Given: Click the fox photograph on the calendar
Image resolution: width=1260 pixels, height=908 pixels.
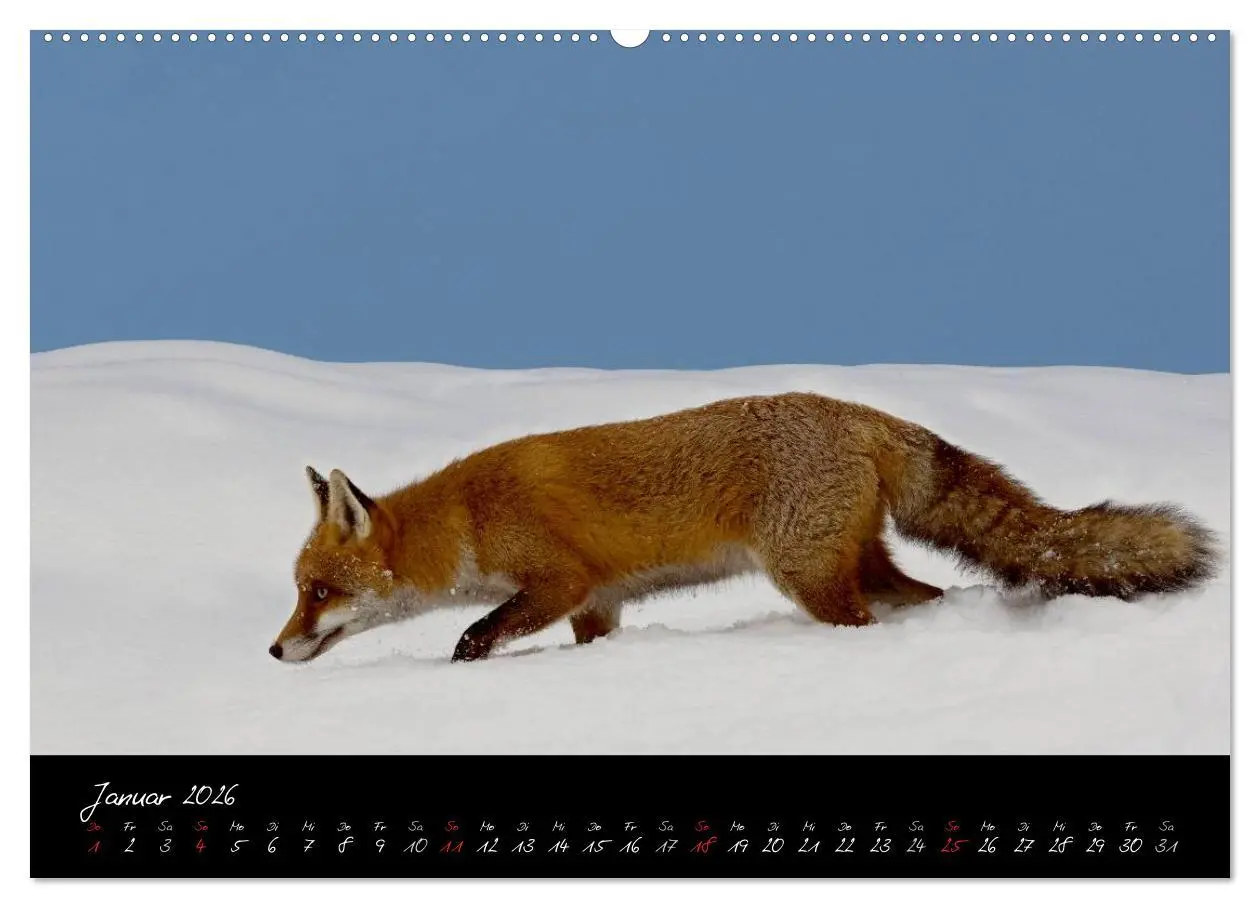Looking at the screenshot, I should point(630,392).
